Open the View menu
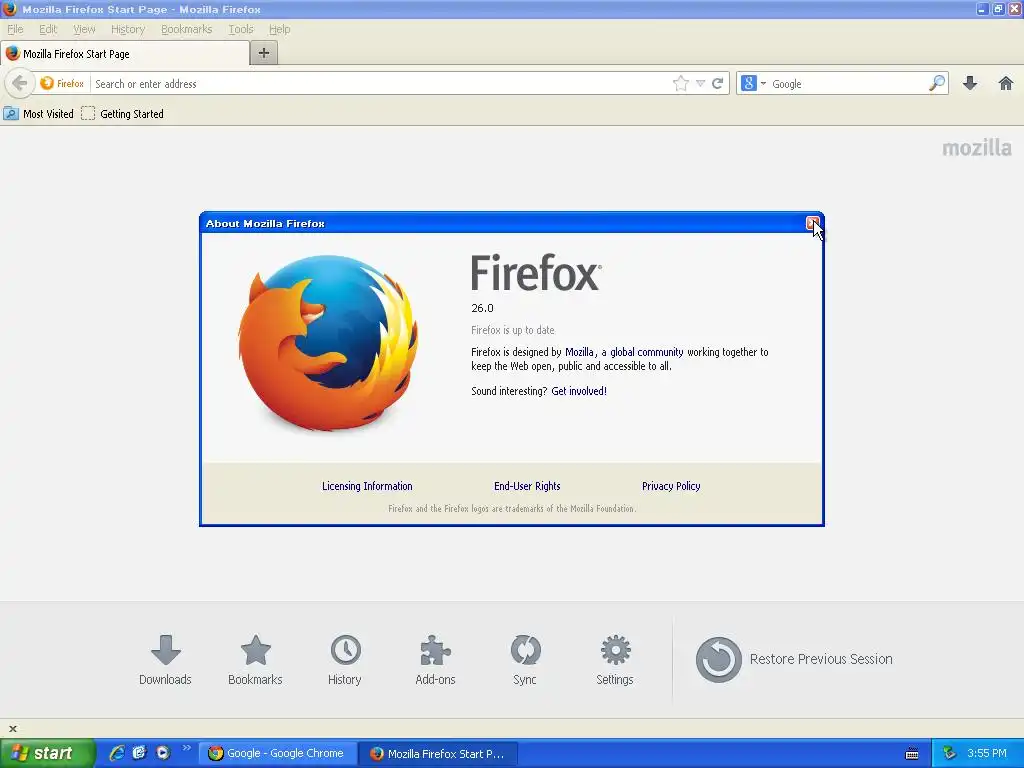1024x768 pixels. [x=84, y=29]
